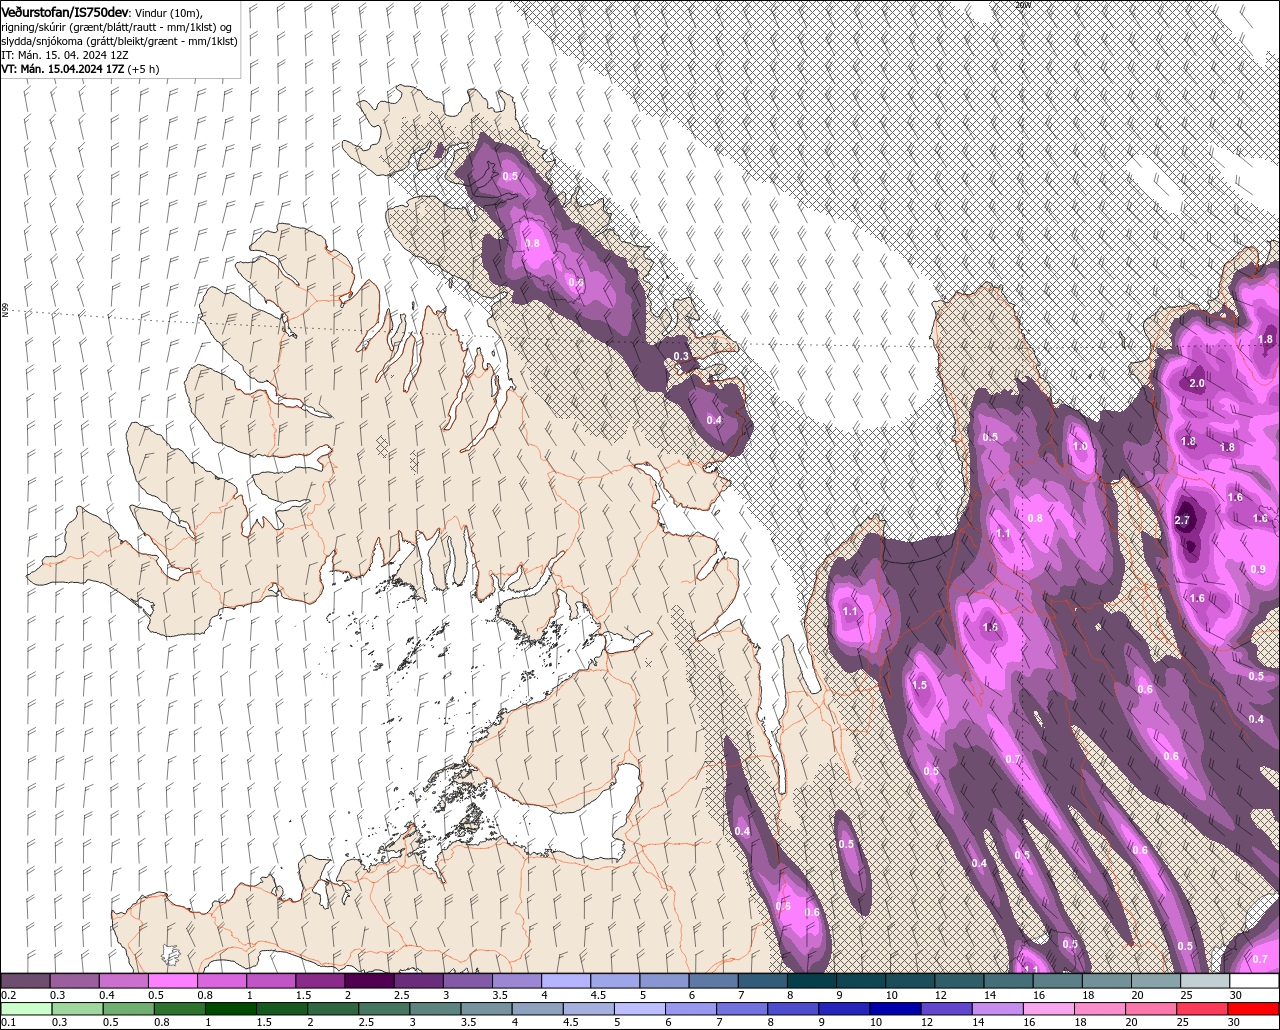Select the bright pink 0.5–0.8 upper legend swatch
Viewport: 1280px width, 1030px height.
point(173,981)
